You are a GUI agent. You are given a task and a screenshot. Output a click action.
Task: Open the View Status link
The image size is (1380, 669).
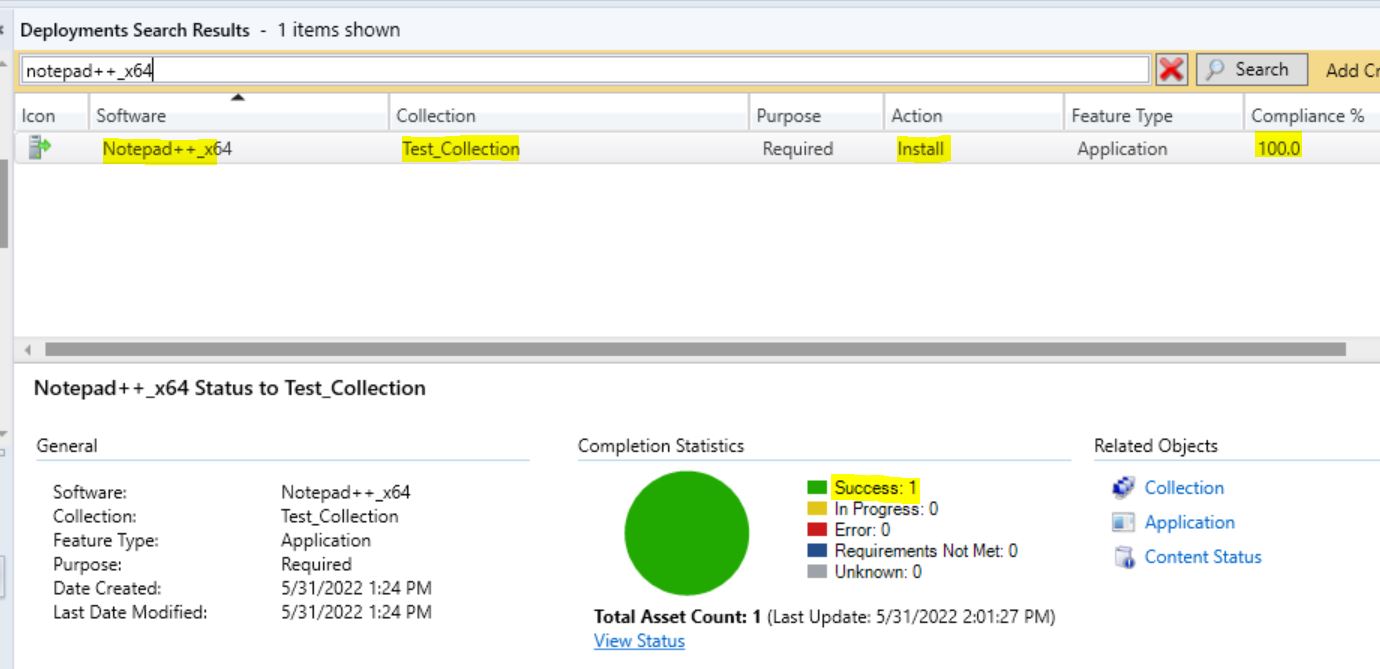[639, 641]
